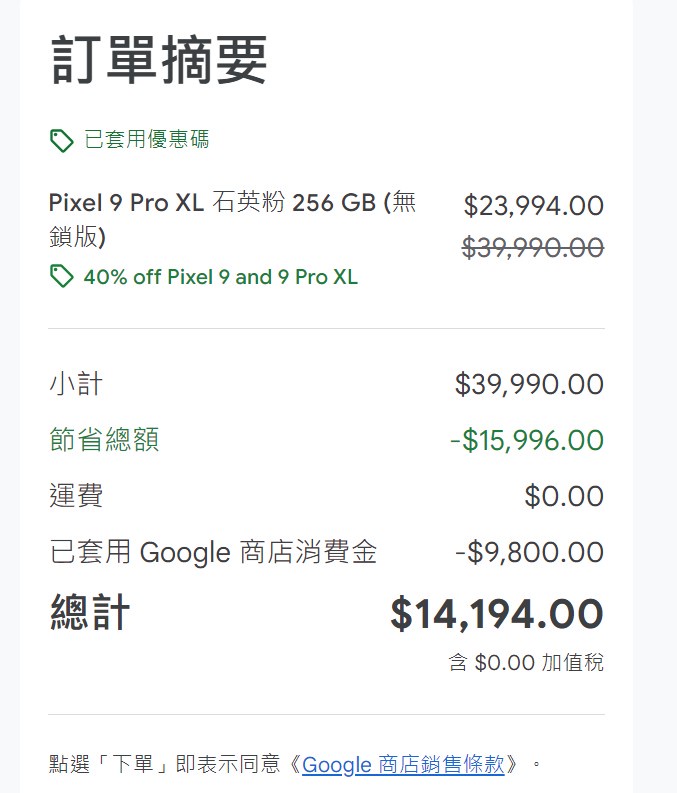Click the crossed-out original price $39,990.00
The width and height of the screenshot is (677, 793).
(x=533, y=247)
